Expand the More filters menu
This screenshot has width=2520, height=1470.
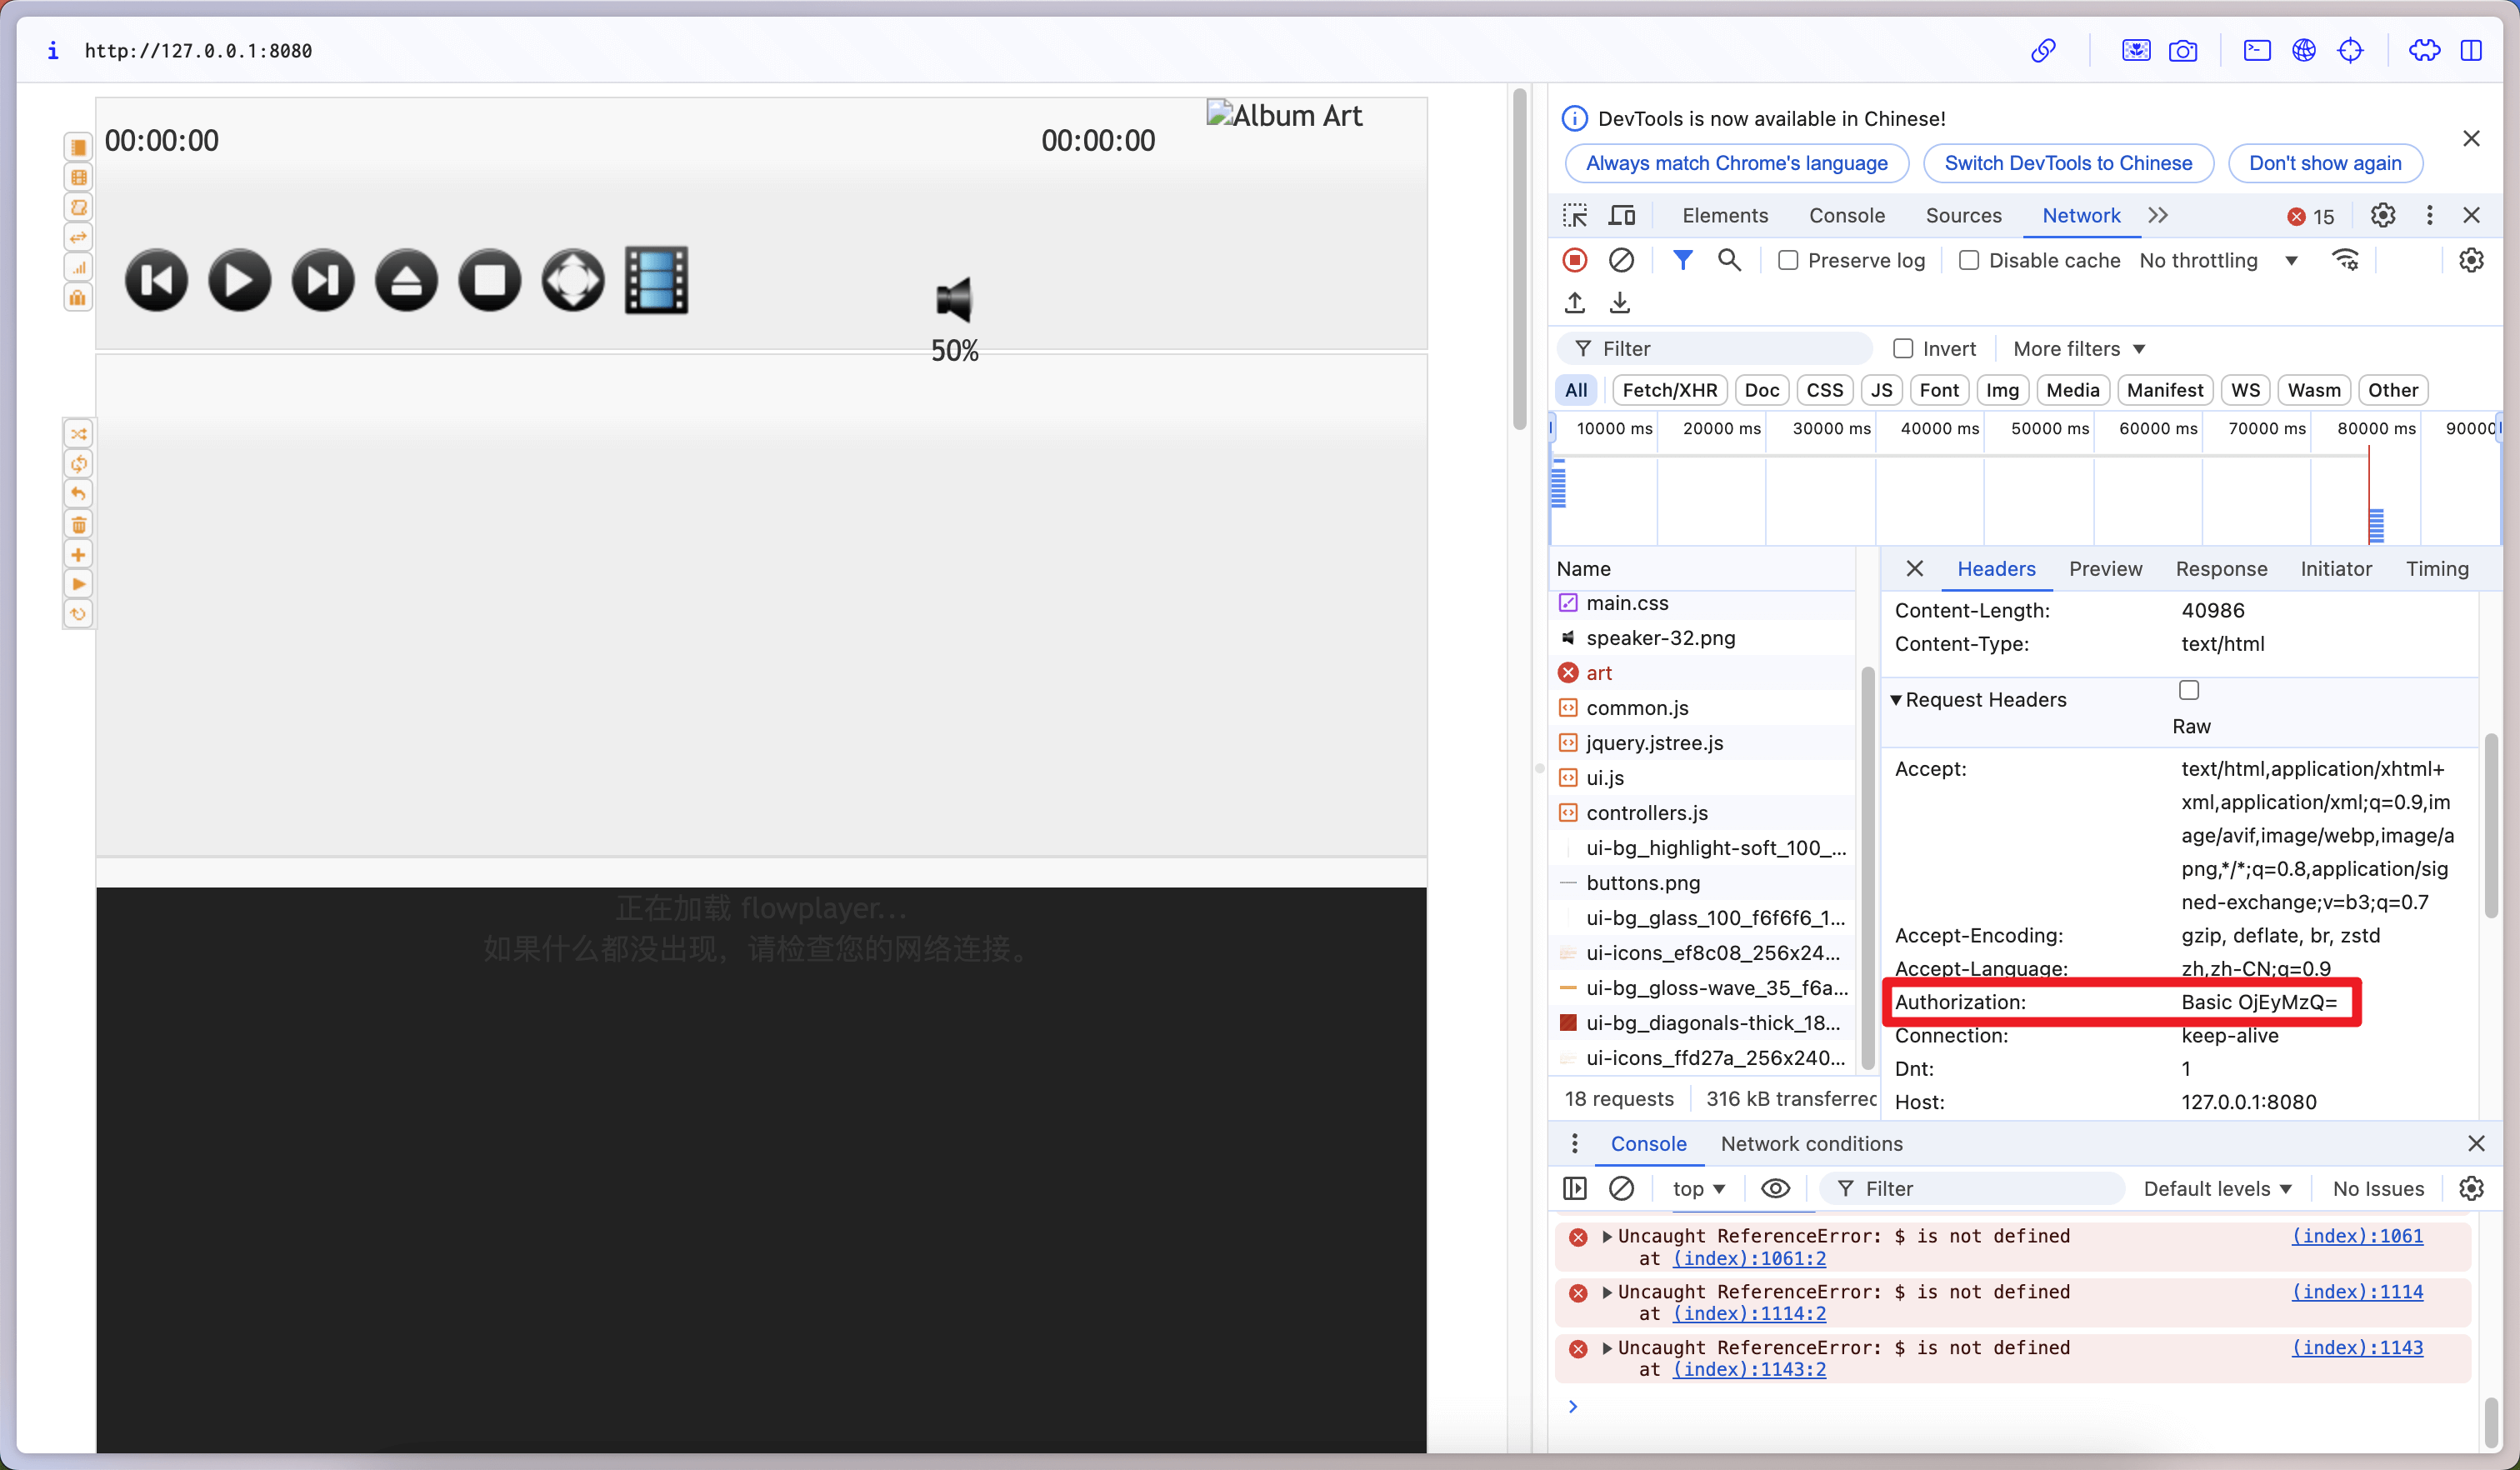click(x=2078, y=348)
